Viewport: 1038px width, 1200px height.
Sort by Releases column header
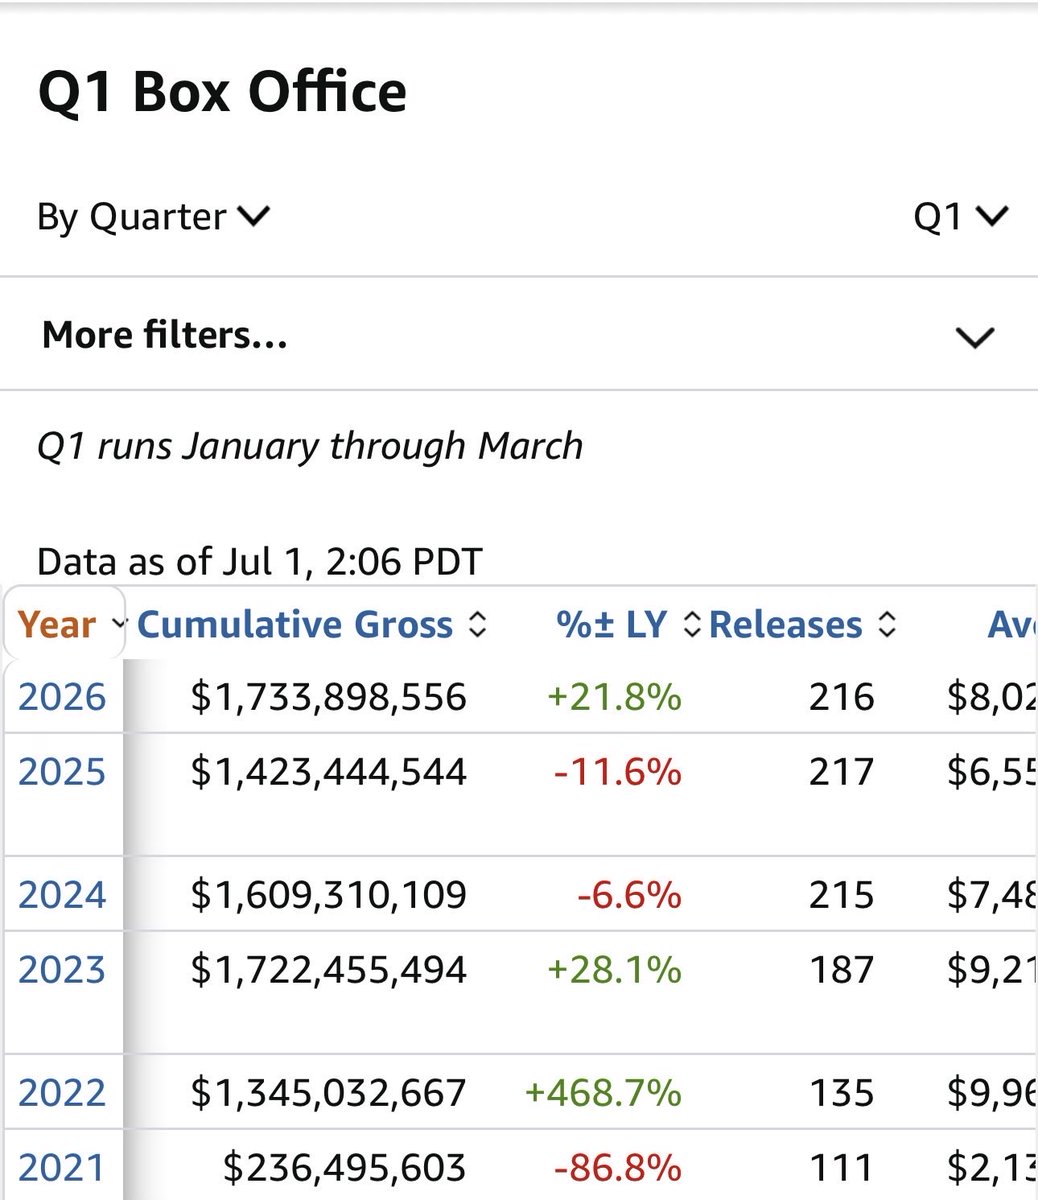point(785,625)
